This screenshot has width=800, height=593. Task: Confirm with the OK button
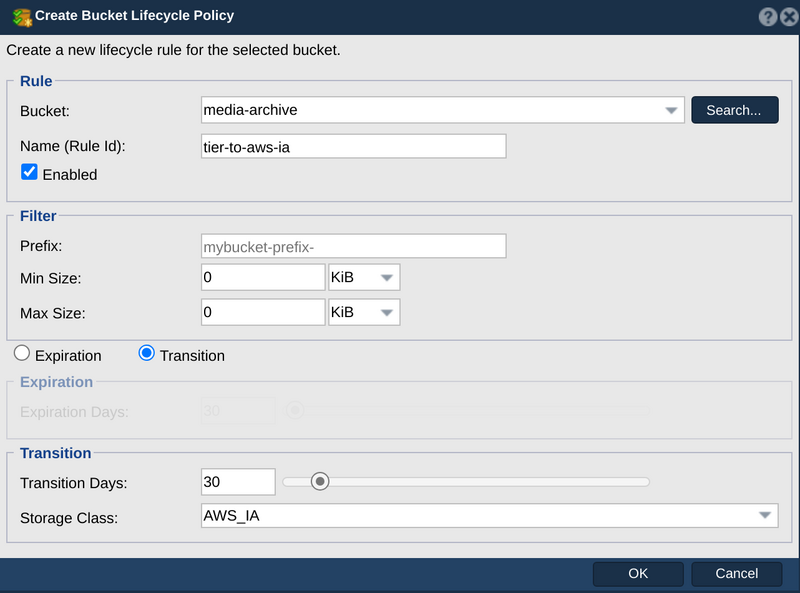[x=638, y=574]
